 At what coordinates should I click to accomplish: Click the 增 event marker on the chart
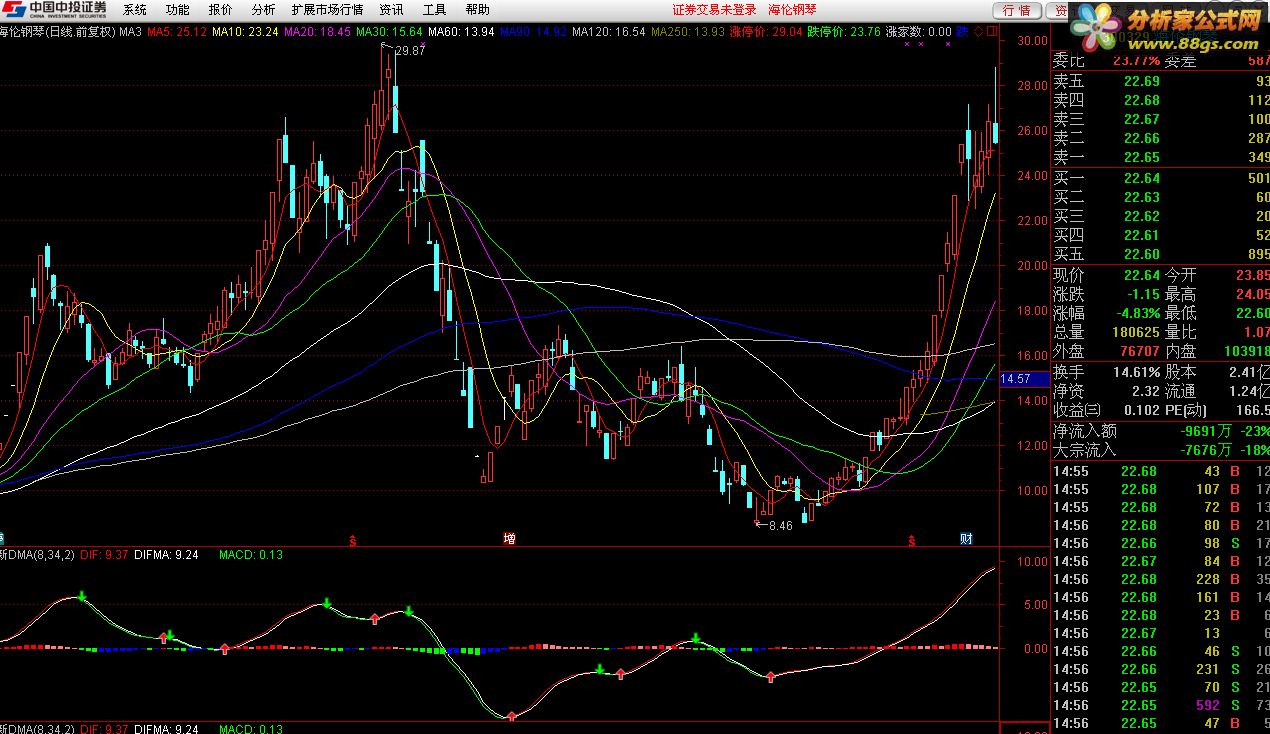[509, 539]
